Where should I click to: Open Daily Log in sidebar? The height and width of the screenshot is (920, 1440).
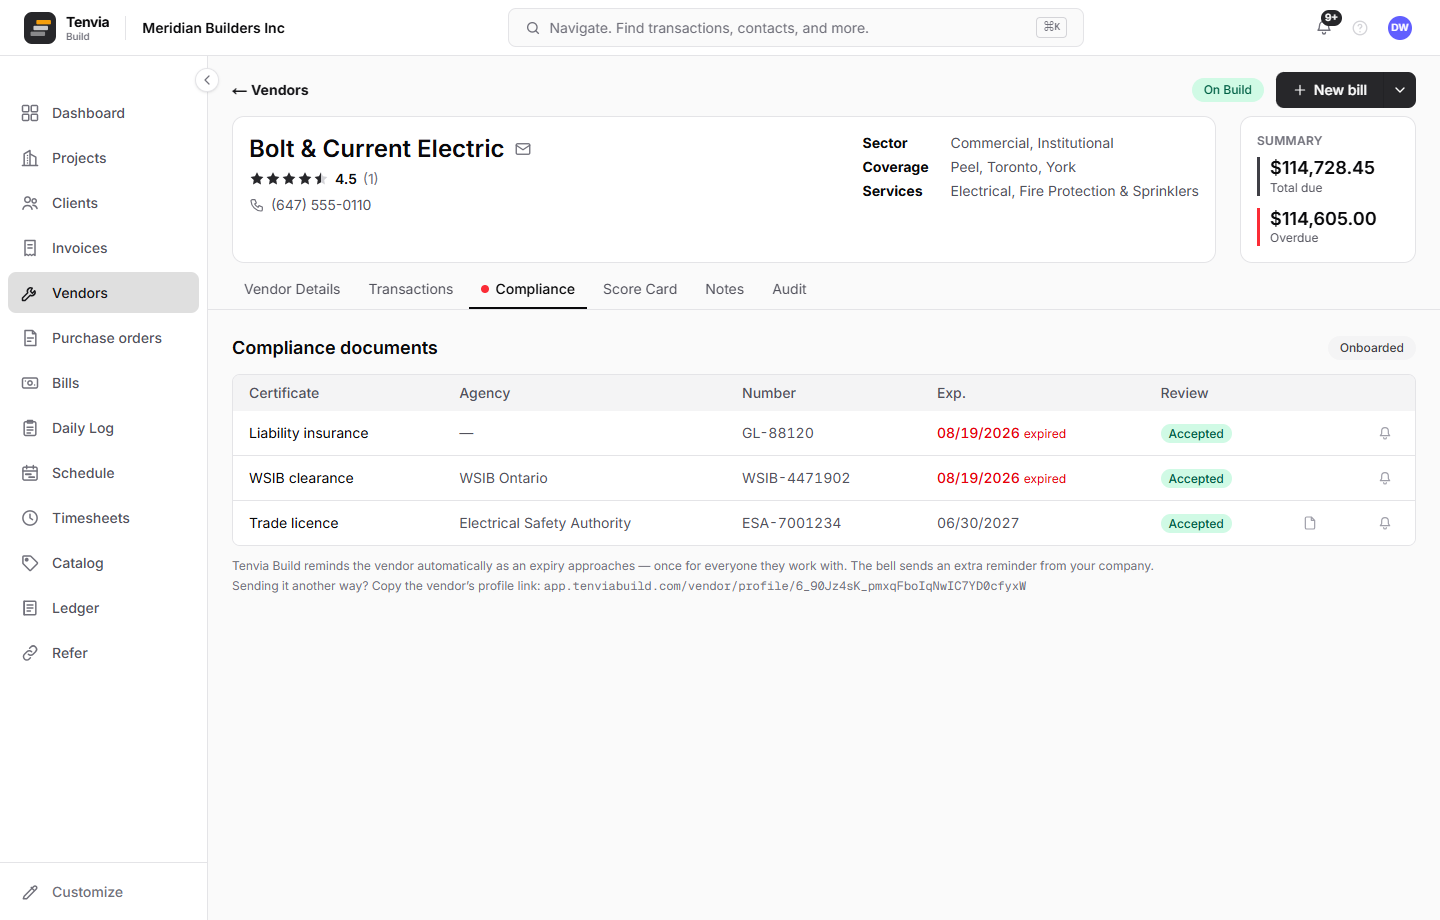click(x=103, y=428)
